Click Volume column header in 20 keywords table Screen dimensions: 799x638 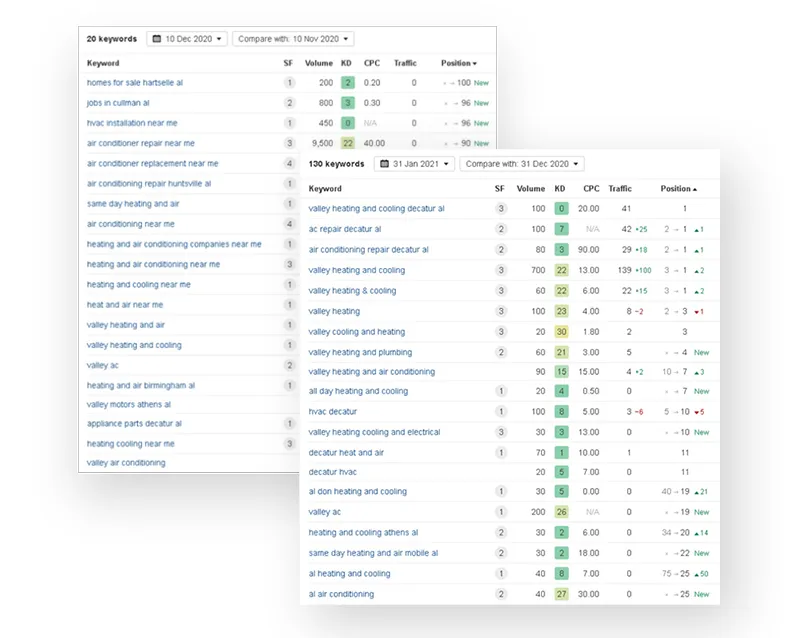click(x=318, y=63)
